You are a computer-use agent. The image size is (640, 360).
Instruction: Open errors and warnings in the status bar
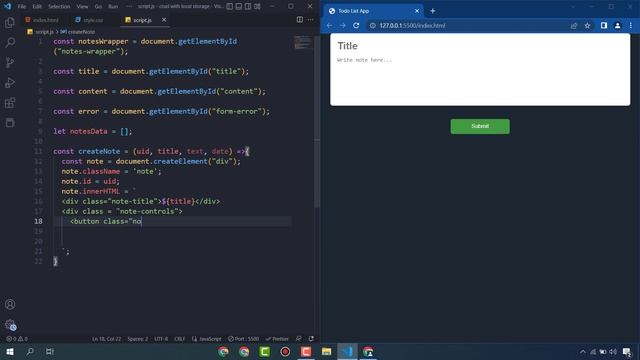click(17, 339)
